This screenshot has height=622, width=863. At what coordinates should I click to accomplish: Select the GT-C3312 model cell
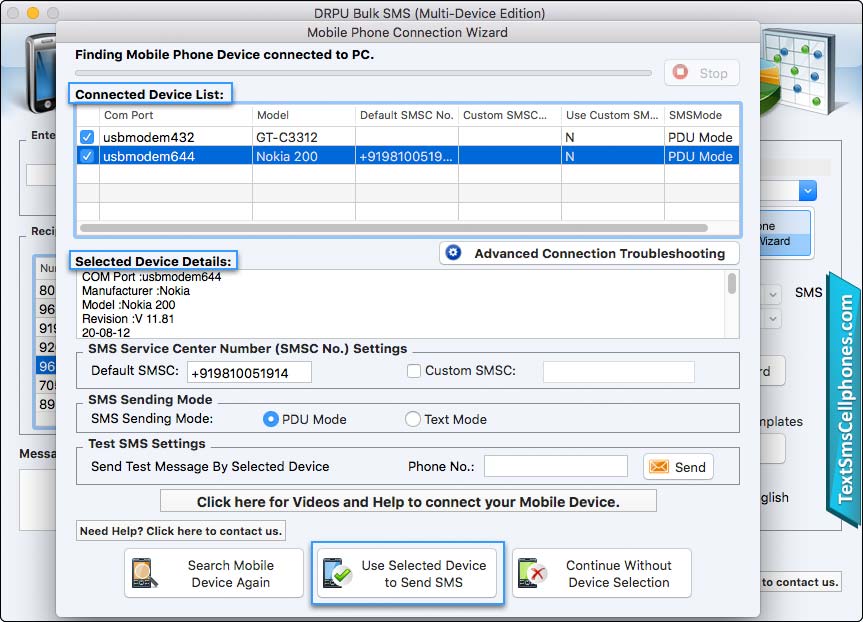304,137
